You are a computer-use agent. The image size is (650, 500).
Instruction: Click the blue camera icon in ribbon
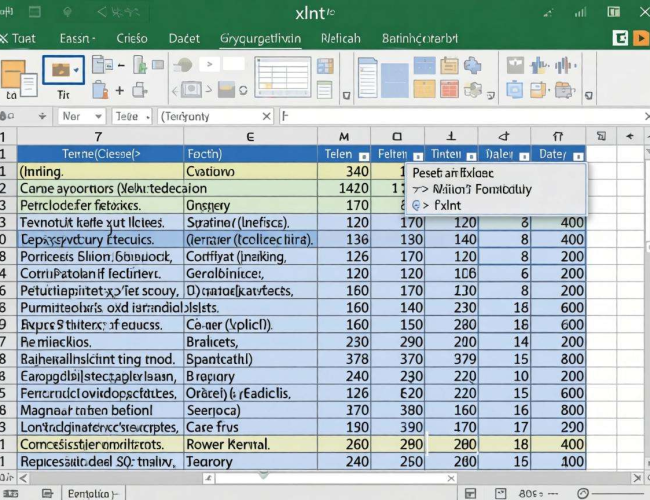(514, 90)
